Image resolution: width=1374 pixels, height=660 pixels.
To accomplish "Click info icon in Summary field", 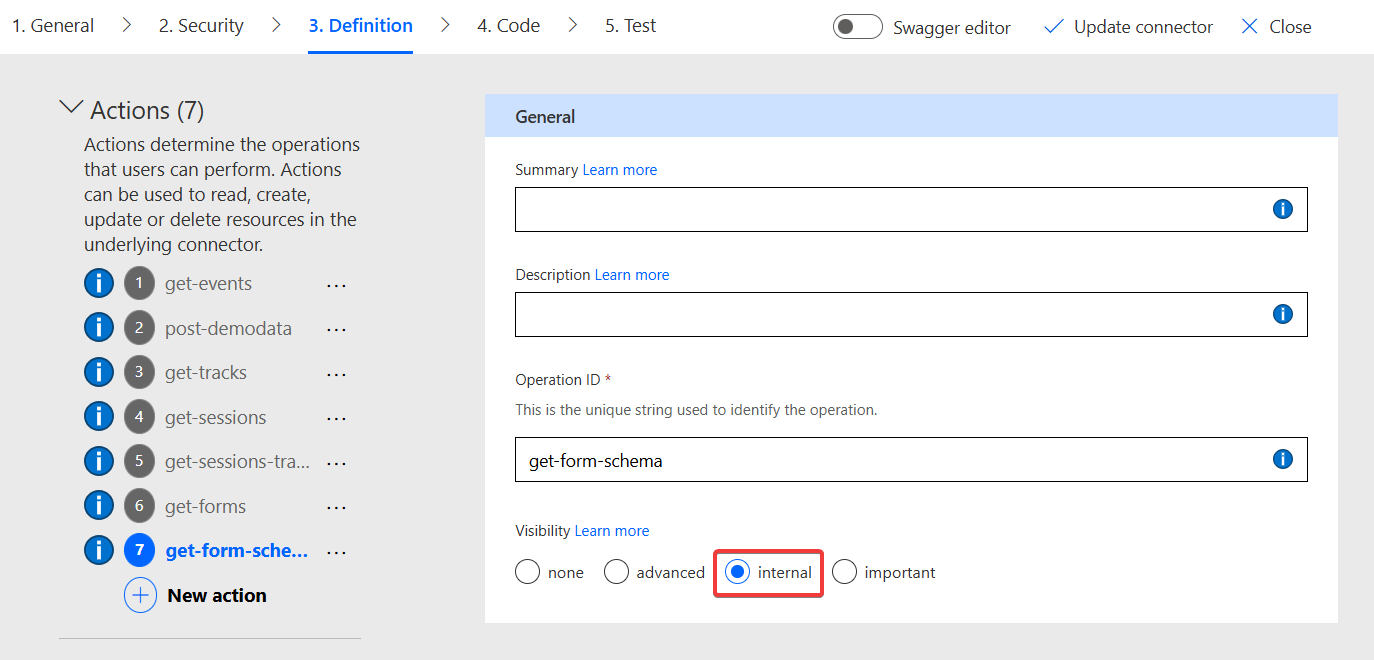I will pyautogui.click(x=1282, y=209).
